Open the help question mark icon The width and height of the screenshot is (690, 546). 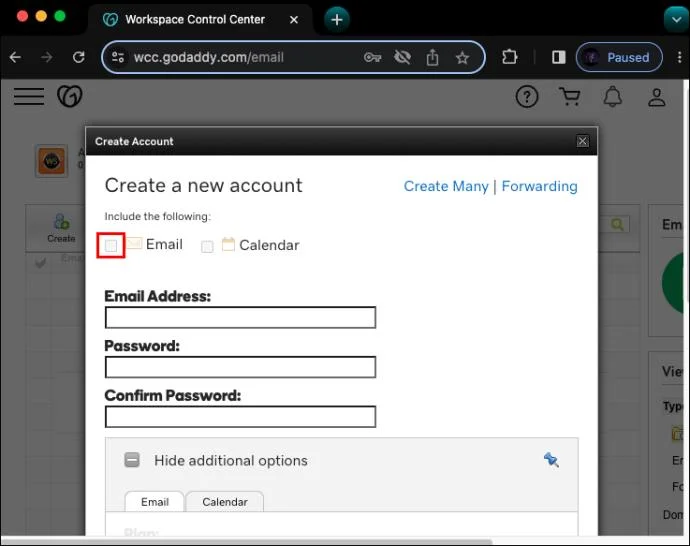[527, 97]
